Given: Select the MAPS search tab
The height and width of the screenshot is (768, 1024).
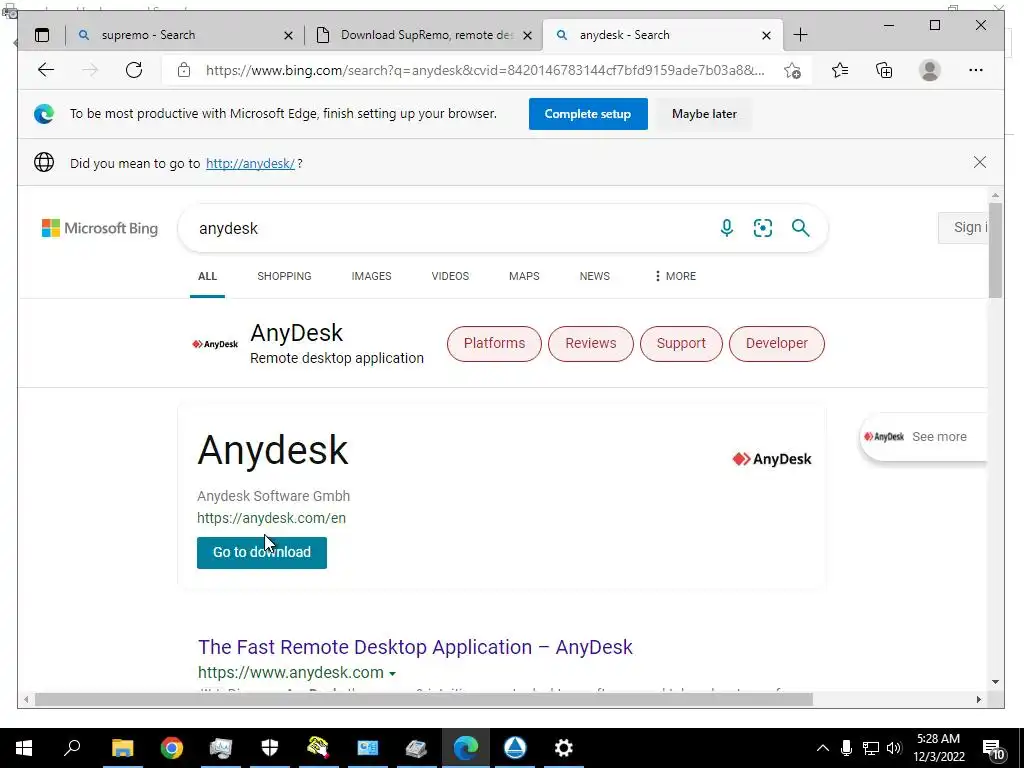Looking at the screenshot, I should [x=524, y=276].
